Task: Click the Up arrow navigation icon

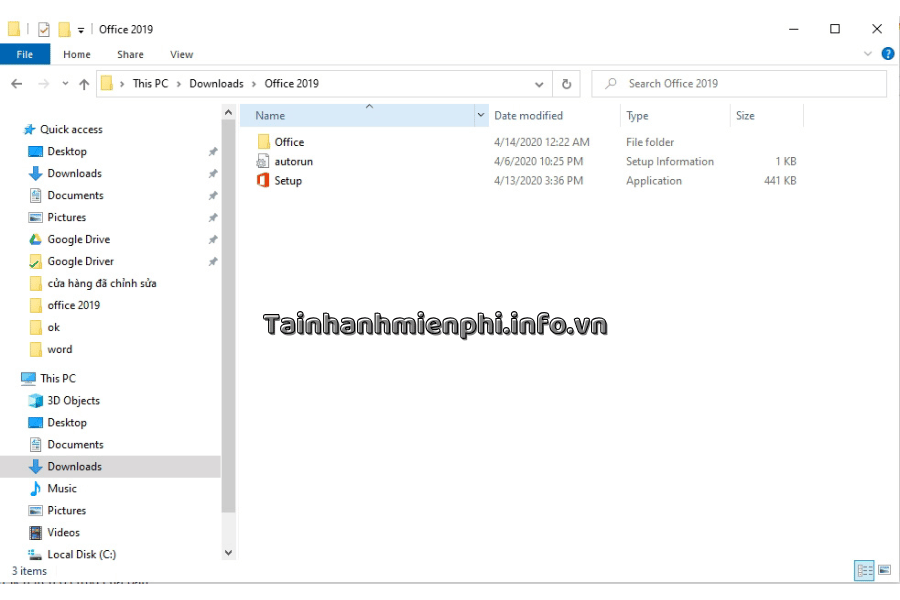Action: click(84, 84)
